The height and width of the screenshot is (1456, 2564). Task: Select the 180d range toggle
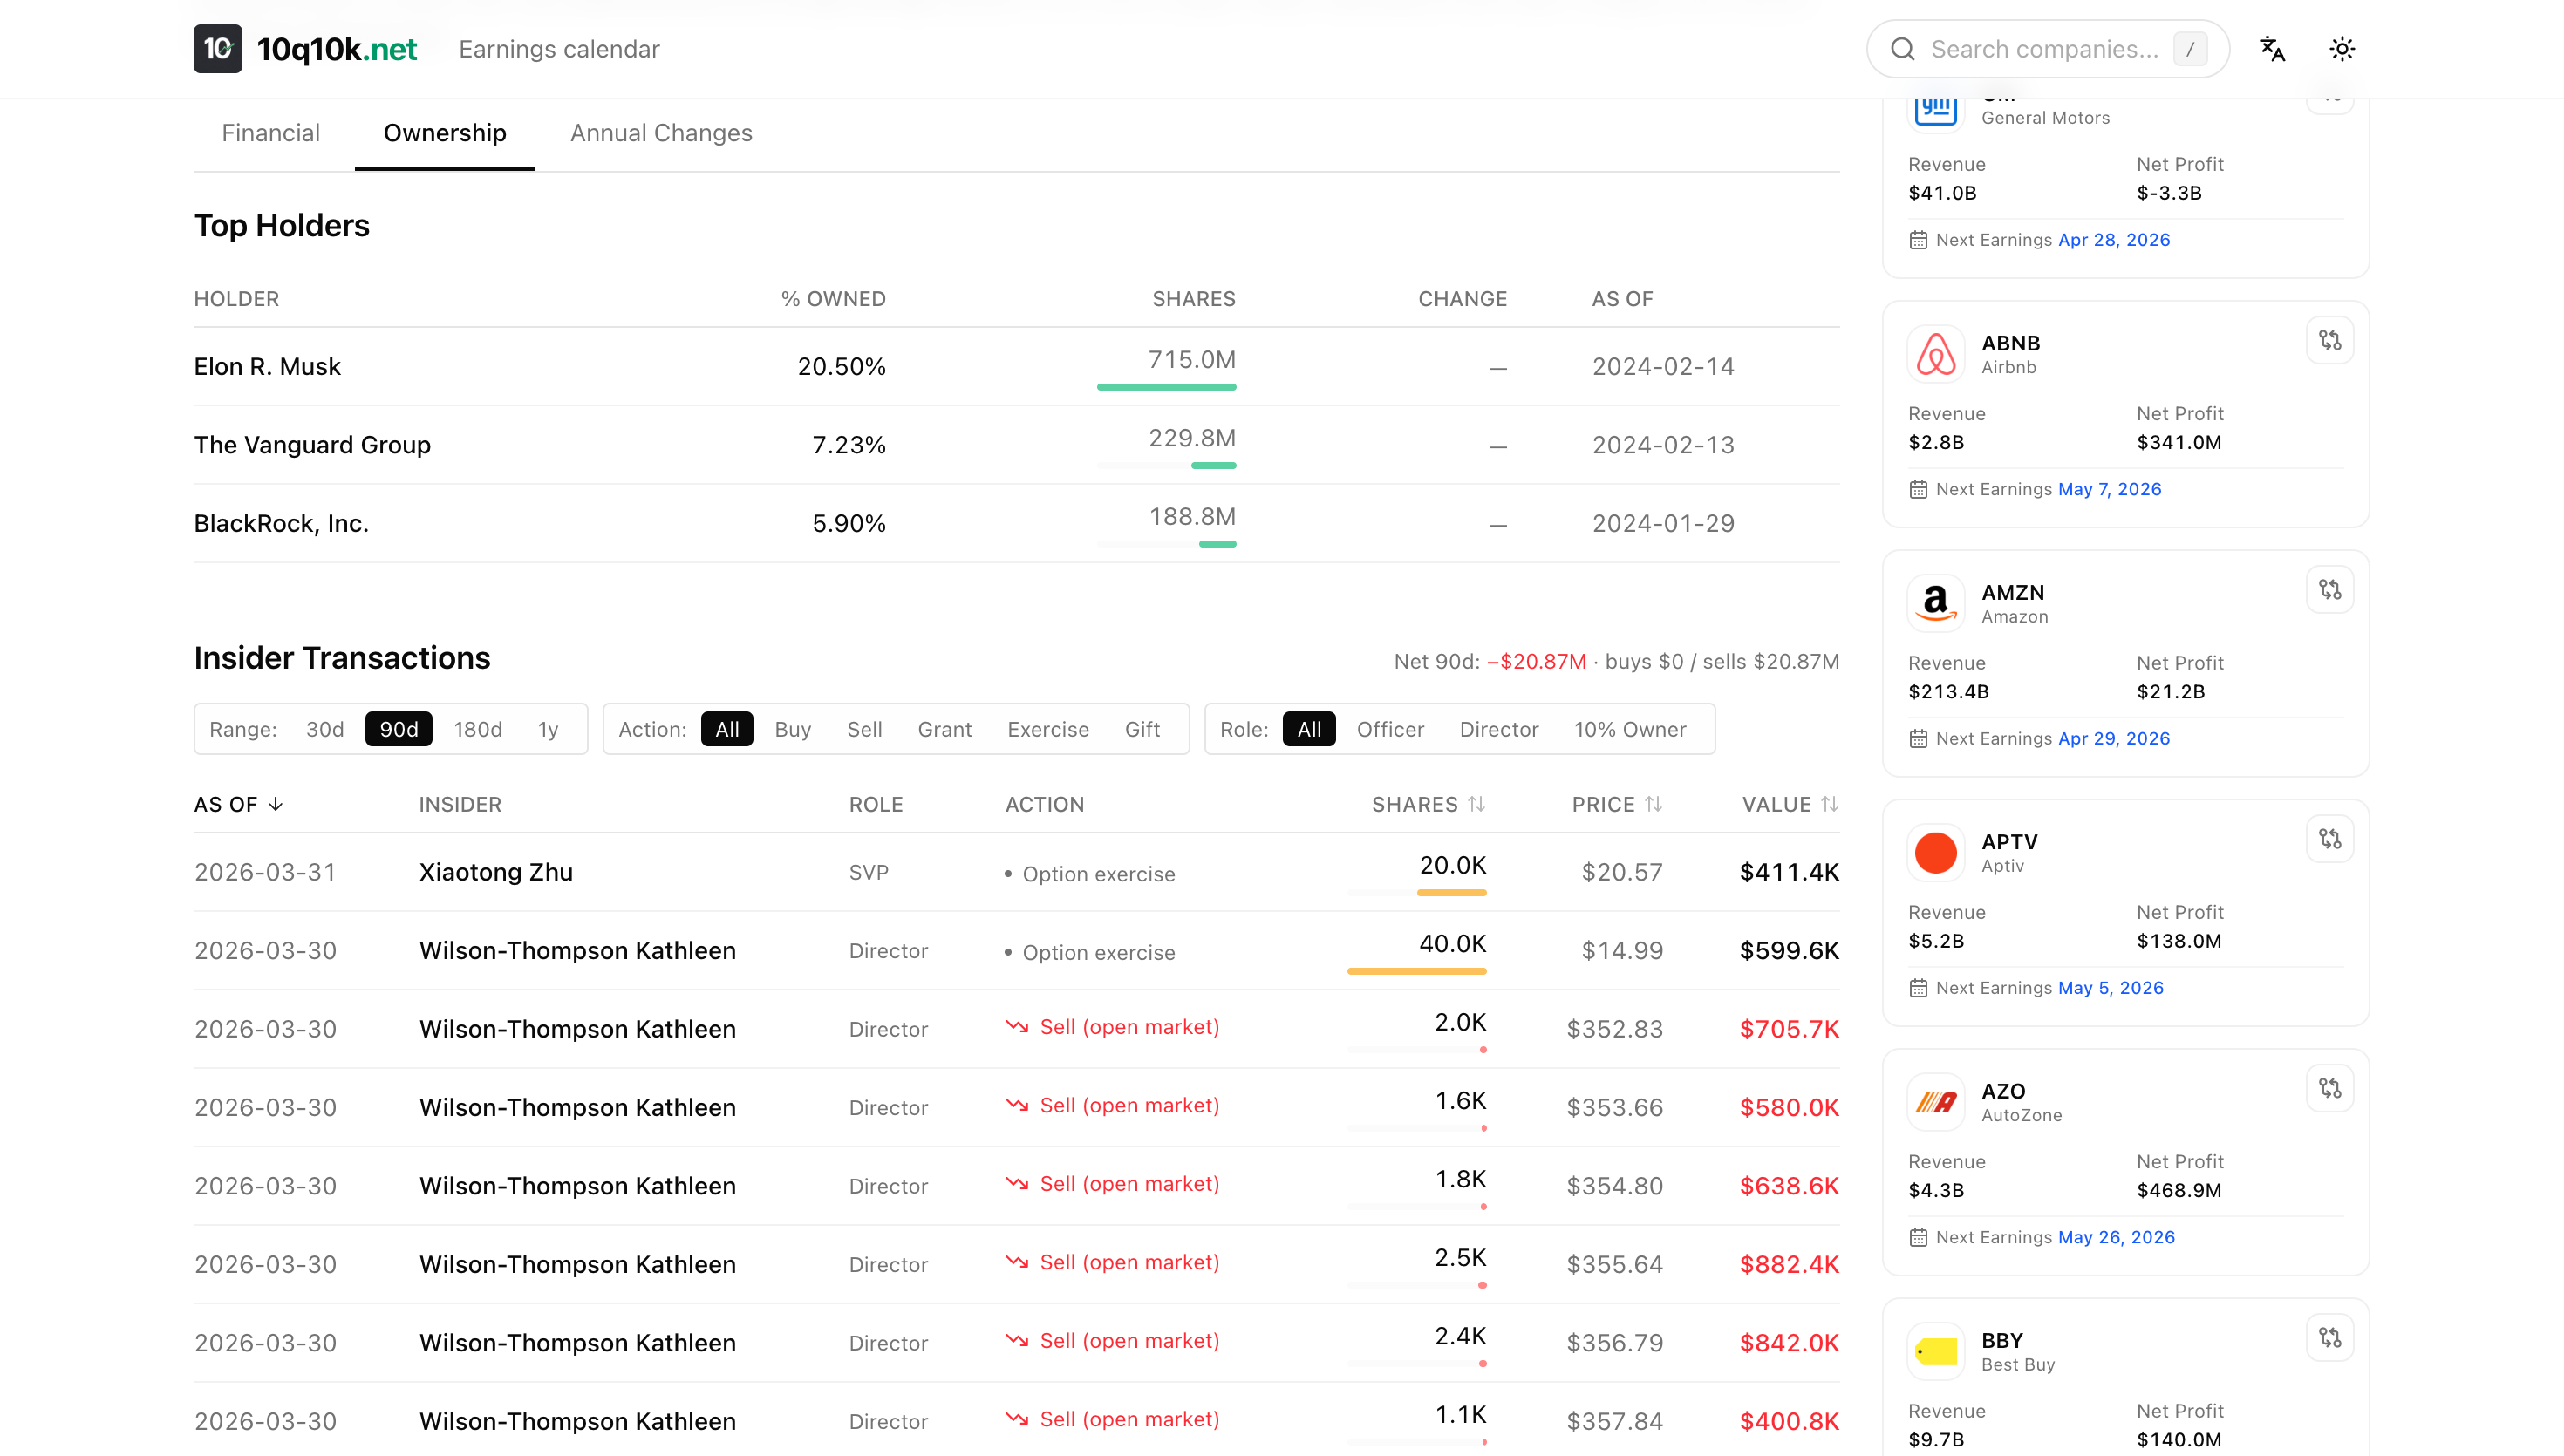coord(478,729)
